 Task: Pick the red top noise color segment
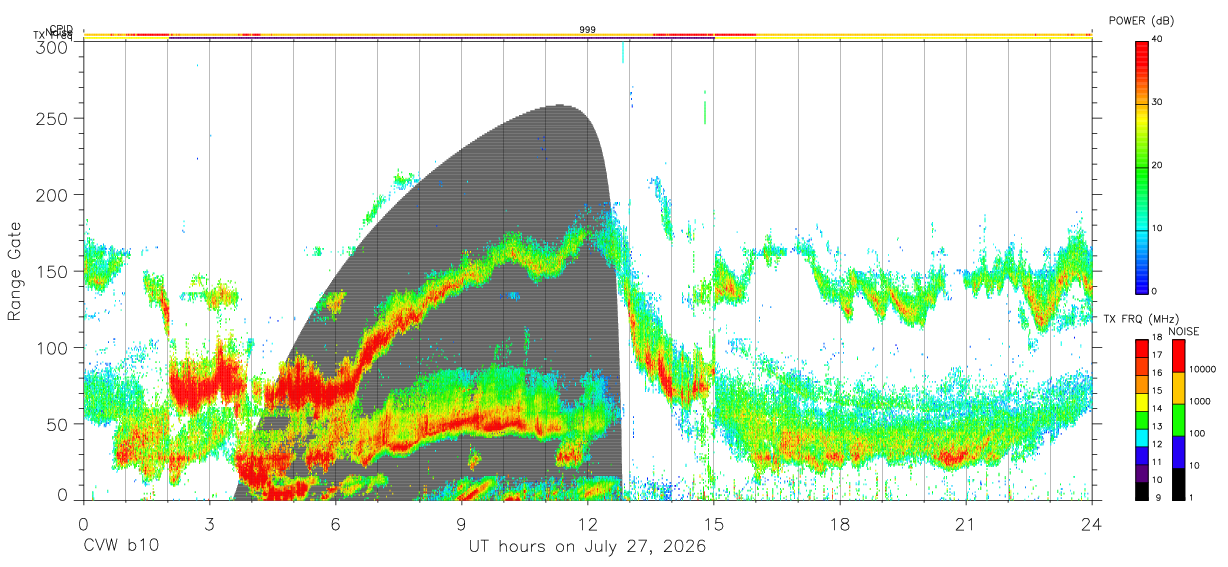point(1177,356)
